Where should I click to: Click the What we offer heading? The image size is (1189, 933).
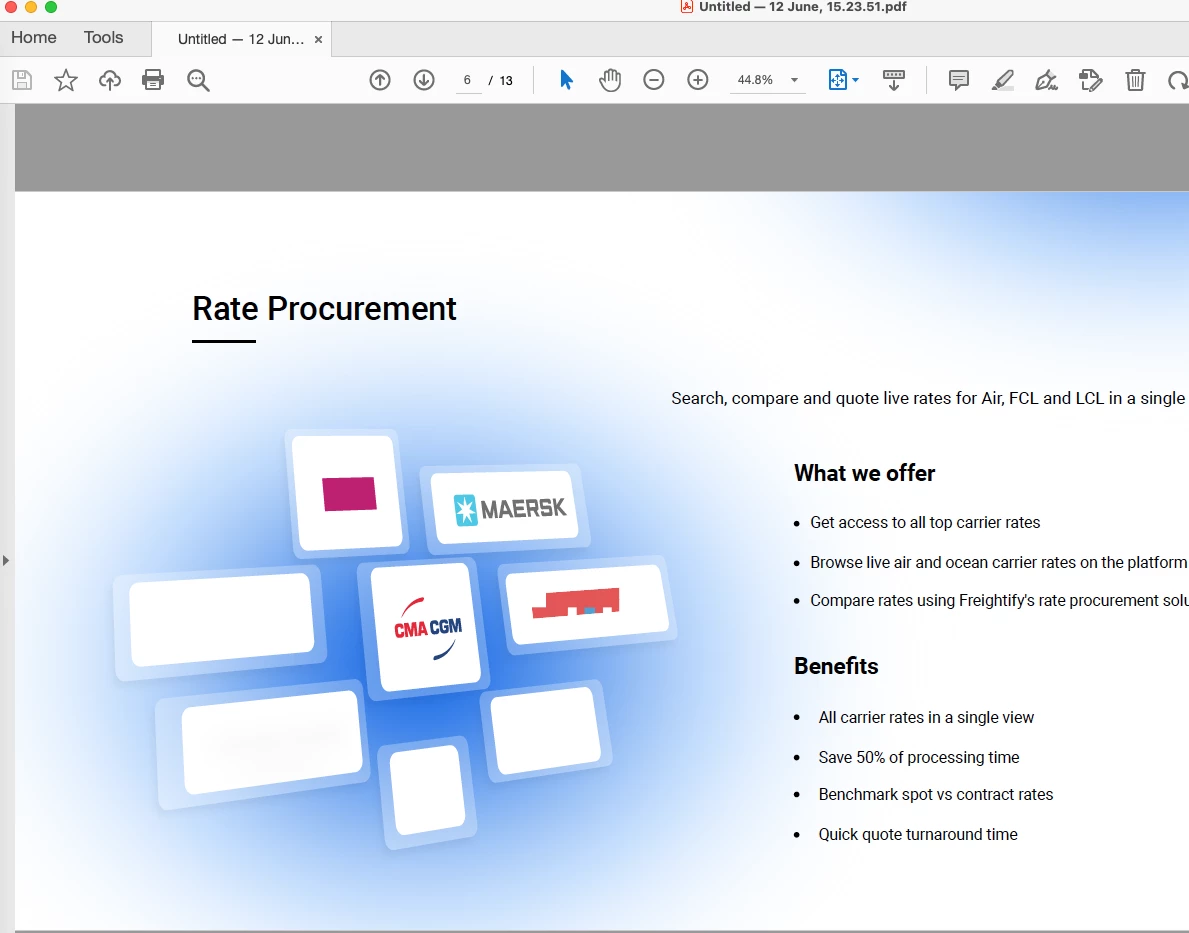[x=864, y=473]
